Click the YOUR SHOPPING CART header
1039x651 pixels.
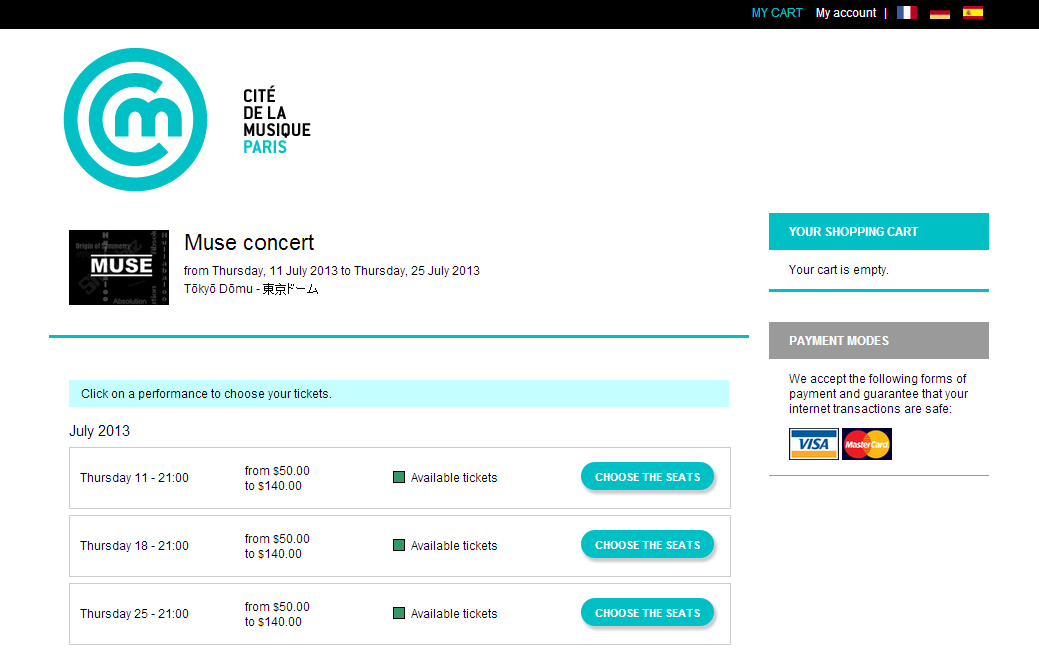(879, 231)
